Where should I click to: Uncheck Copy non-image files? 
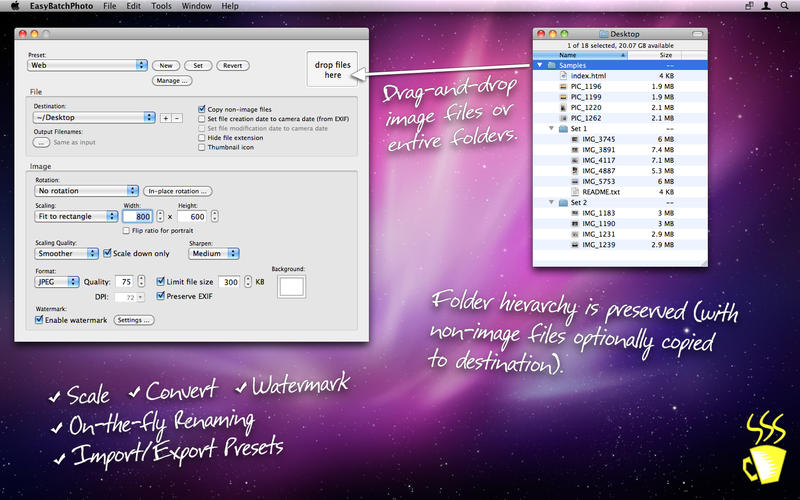[x=203, y=109]
